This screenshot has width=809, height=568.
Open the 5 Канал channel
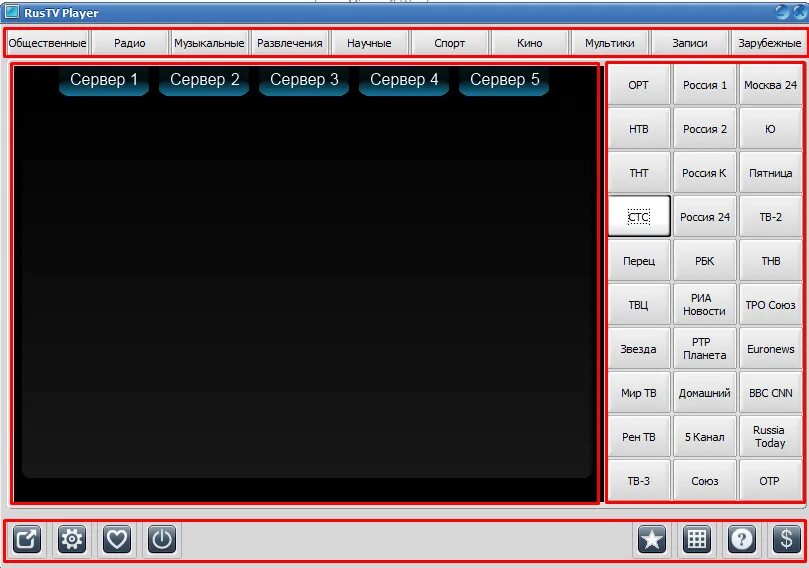(x=705, y=437)
